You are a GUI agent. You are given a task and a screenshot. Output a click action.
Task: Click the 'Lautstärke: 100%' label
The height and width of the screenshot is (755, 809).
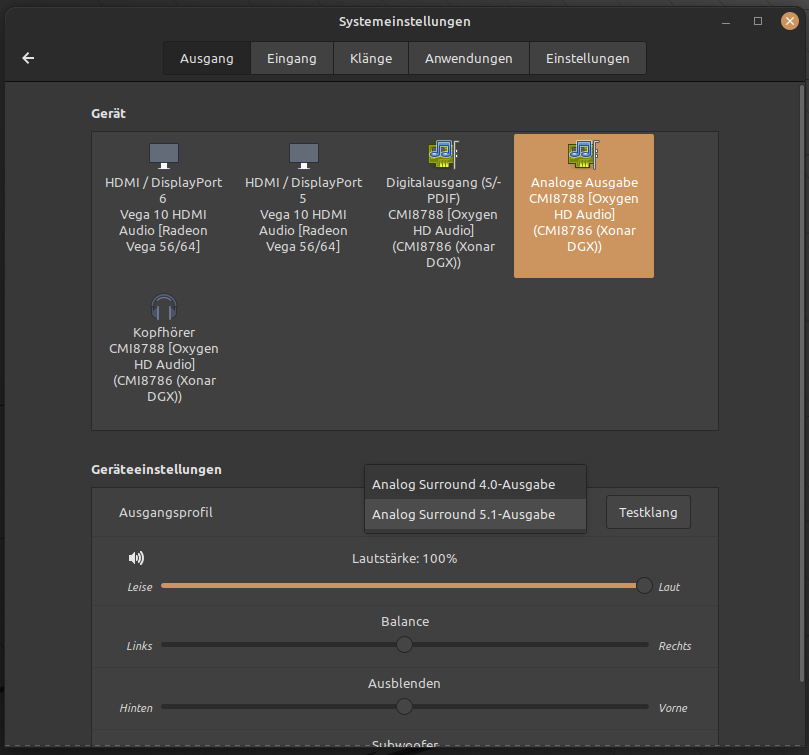(404, 558)
